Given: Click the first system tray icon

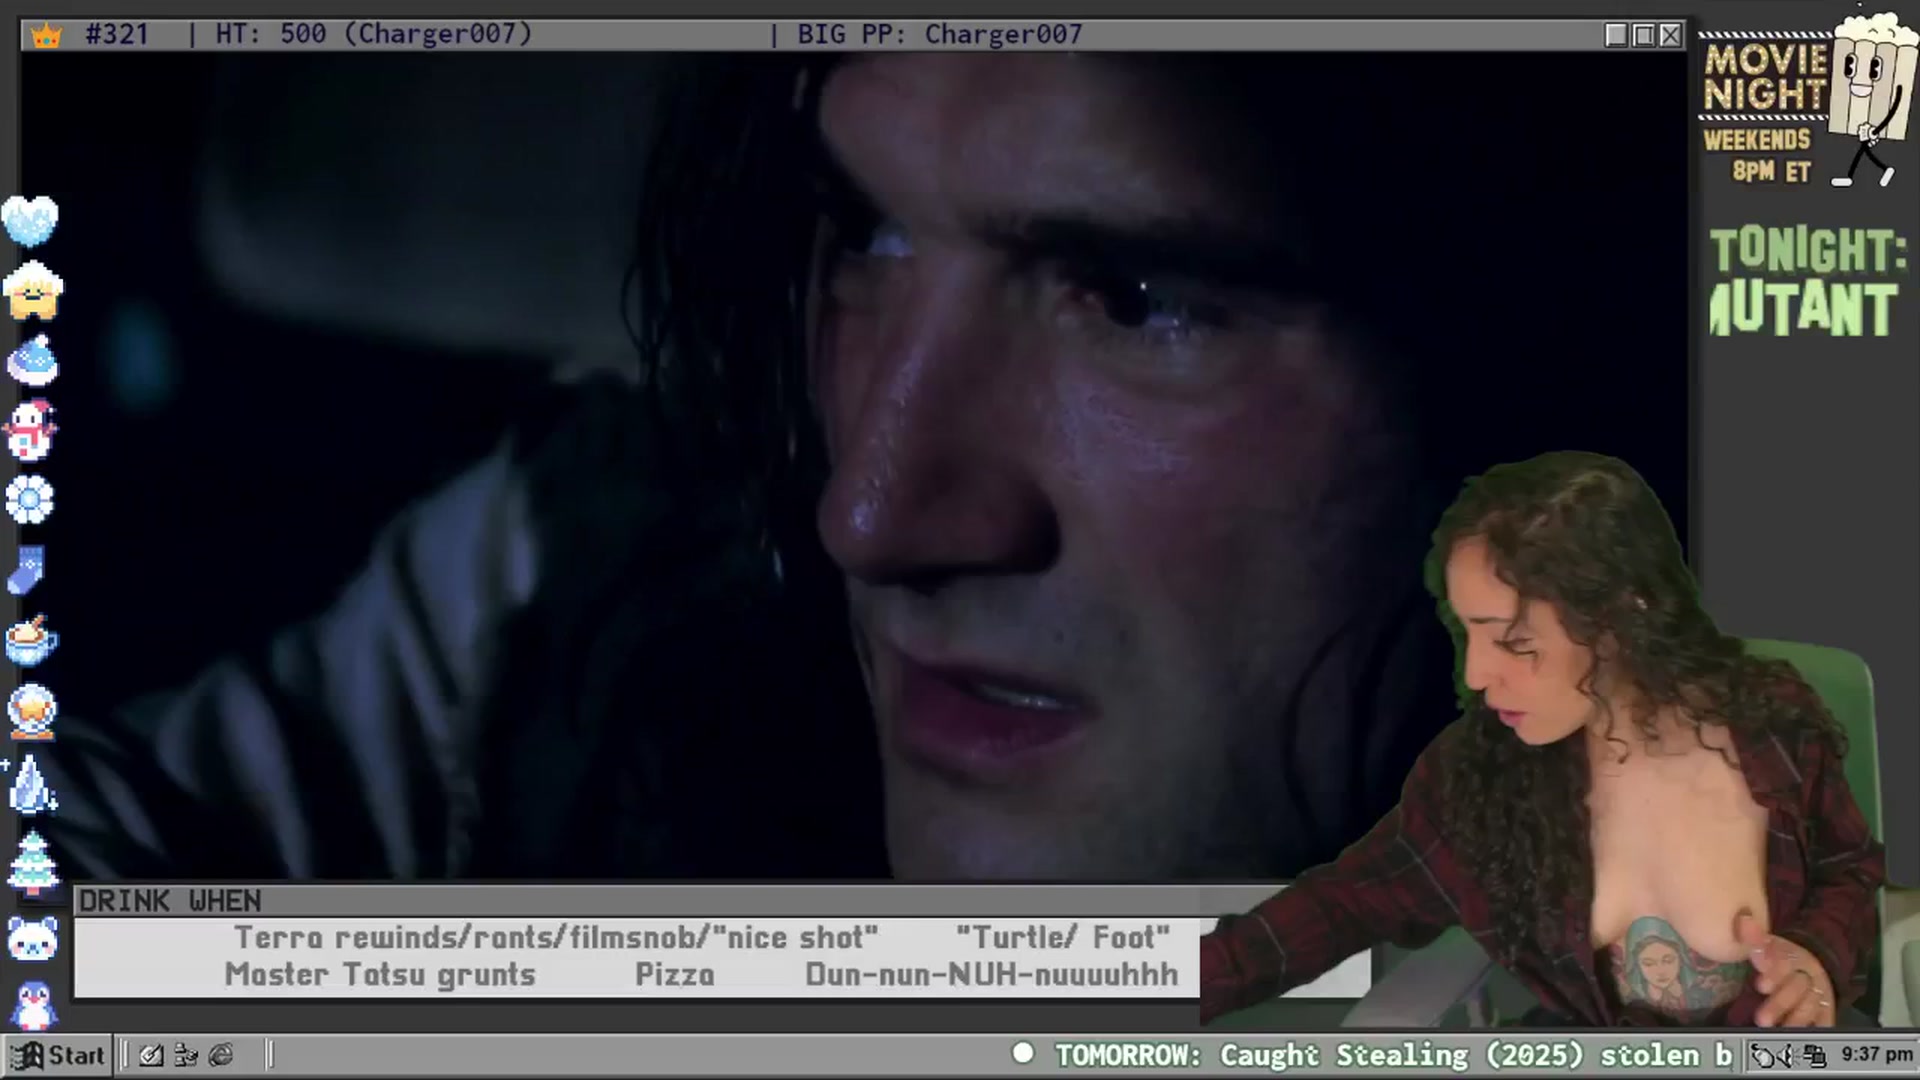Looking at the screenshot, I should (1762, 1056).
